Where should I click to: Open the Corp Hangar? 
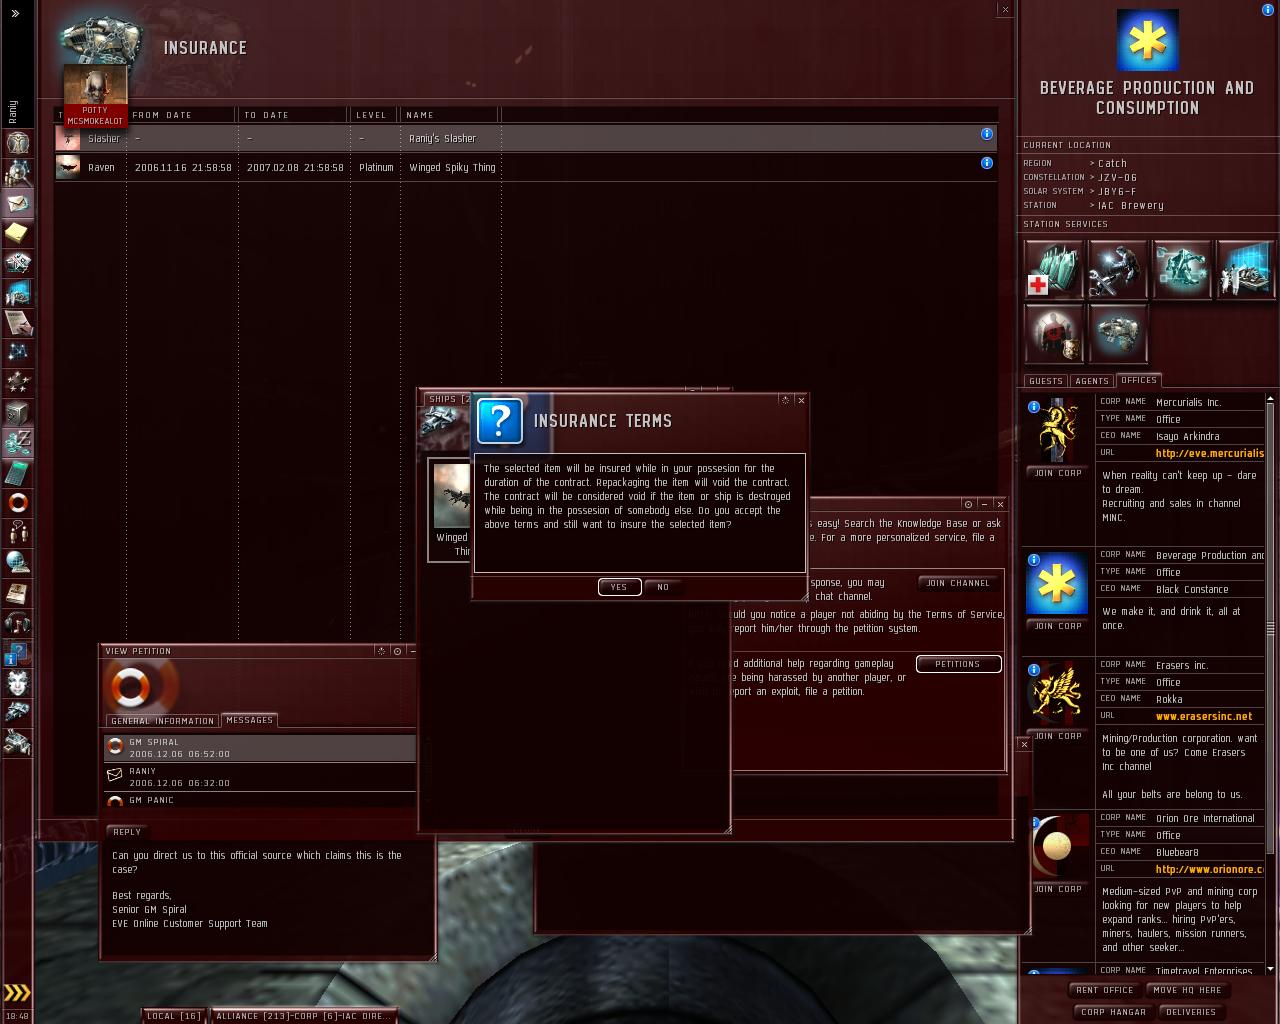(1113, 1012)
